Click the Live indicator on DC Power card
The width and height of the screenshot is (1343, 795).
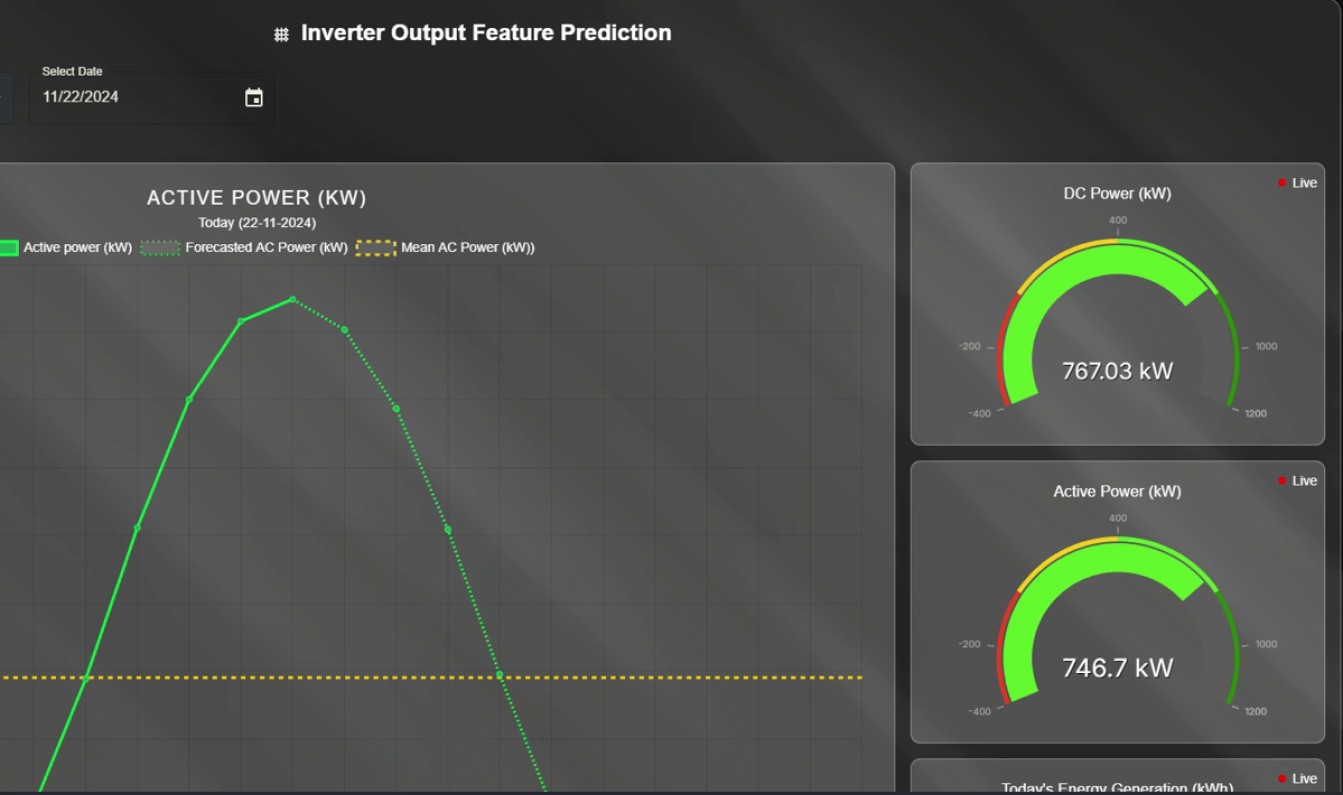tap(1297, 183)
